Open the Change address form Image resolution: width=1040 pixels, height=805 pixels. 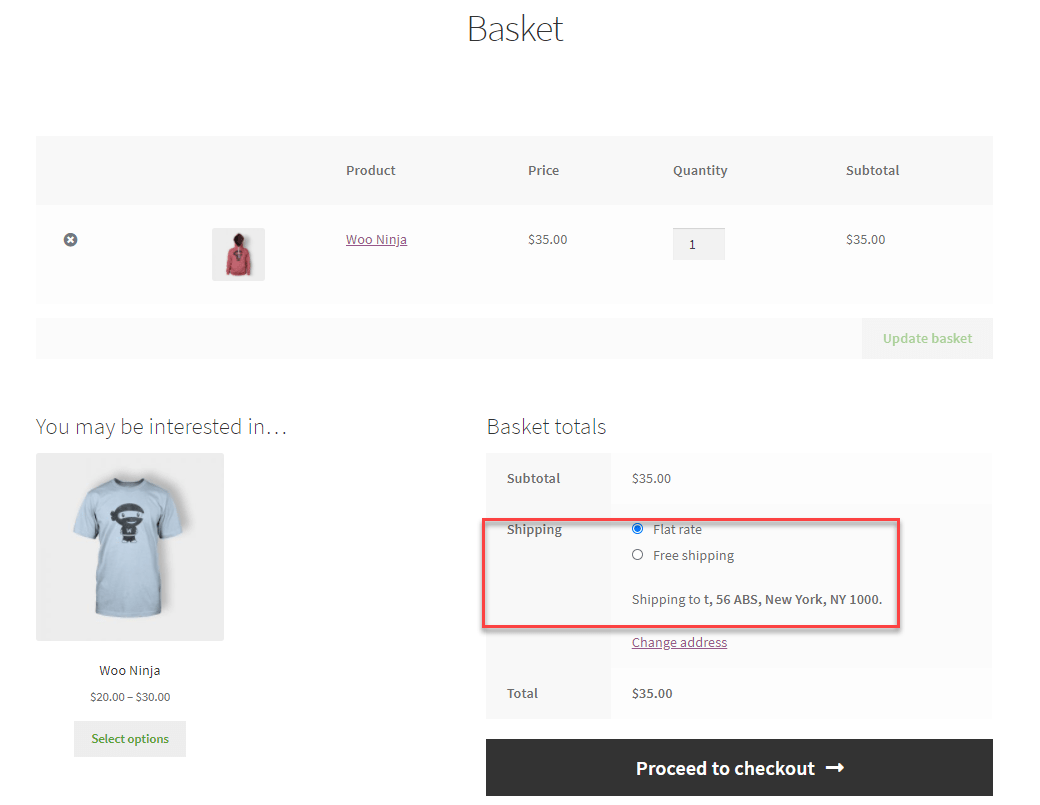(679, 642)
